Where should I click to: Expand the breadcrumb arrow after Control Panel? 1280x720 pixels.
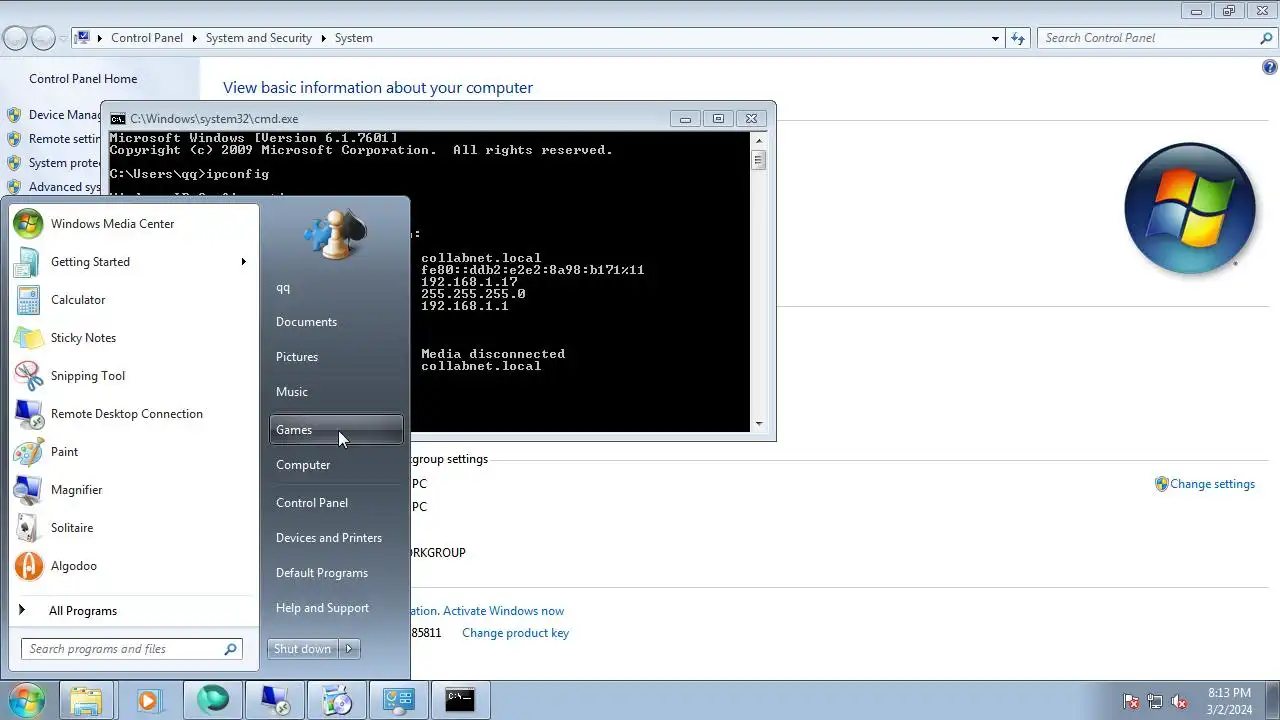click(x=195, y=38)
